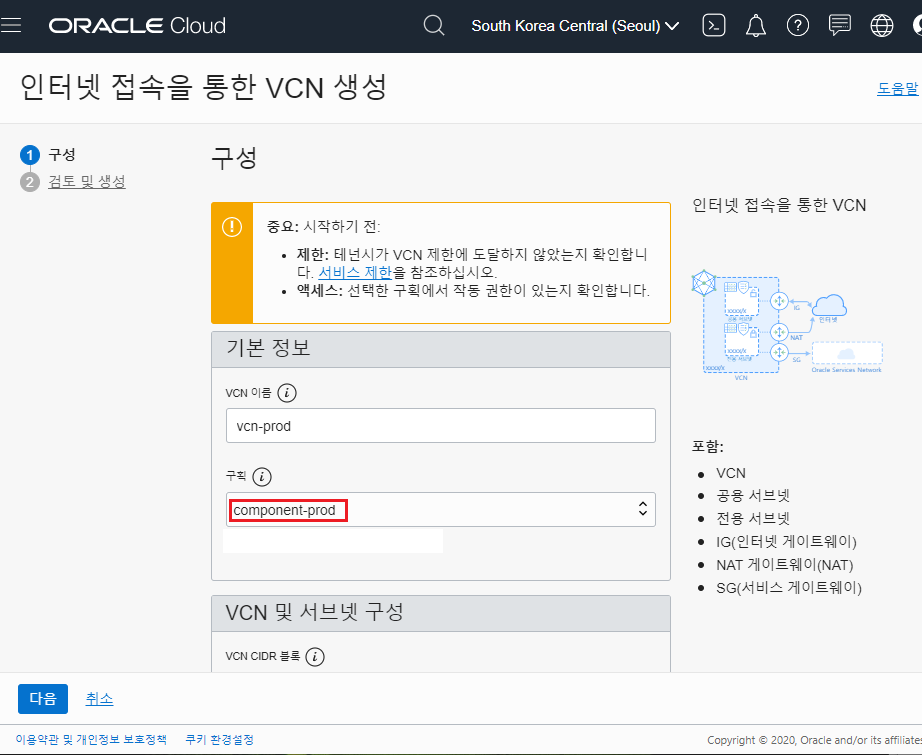This screenshot has height=755, width=922.
Task: Click the 공용 서브넷 list item
Action: coord(753,496)
